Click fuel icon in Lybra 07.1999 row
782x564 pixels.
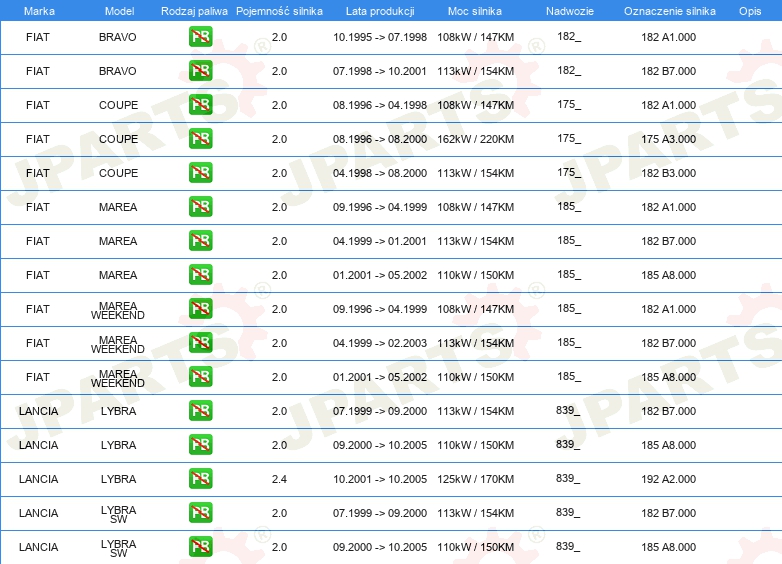point(200,411)
